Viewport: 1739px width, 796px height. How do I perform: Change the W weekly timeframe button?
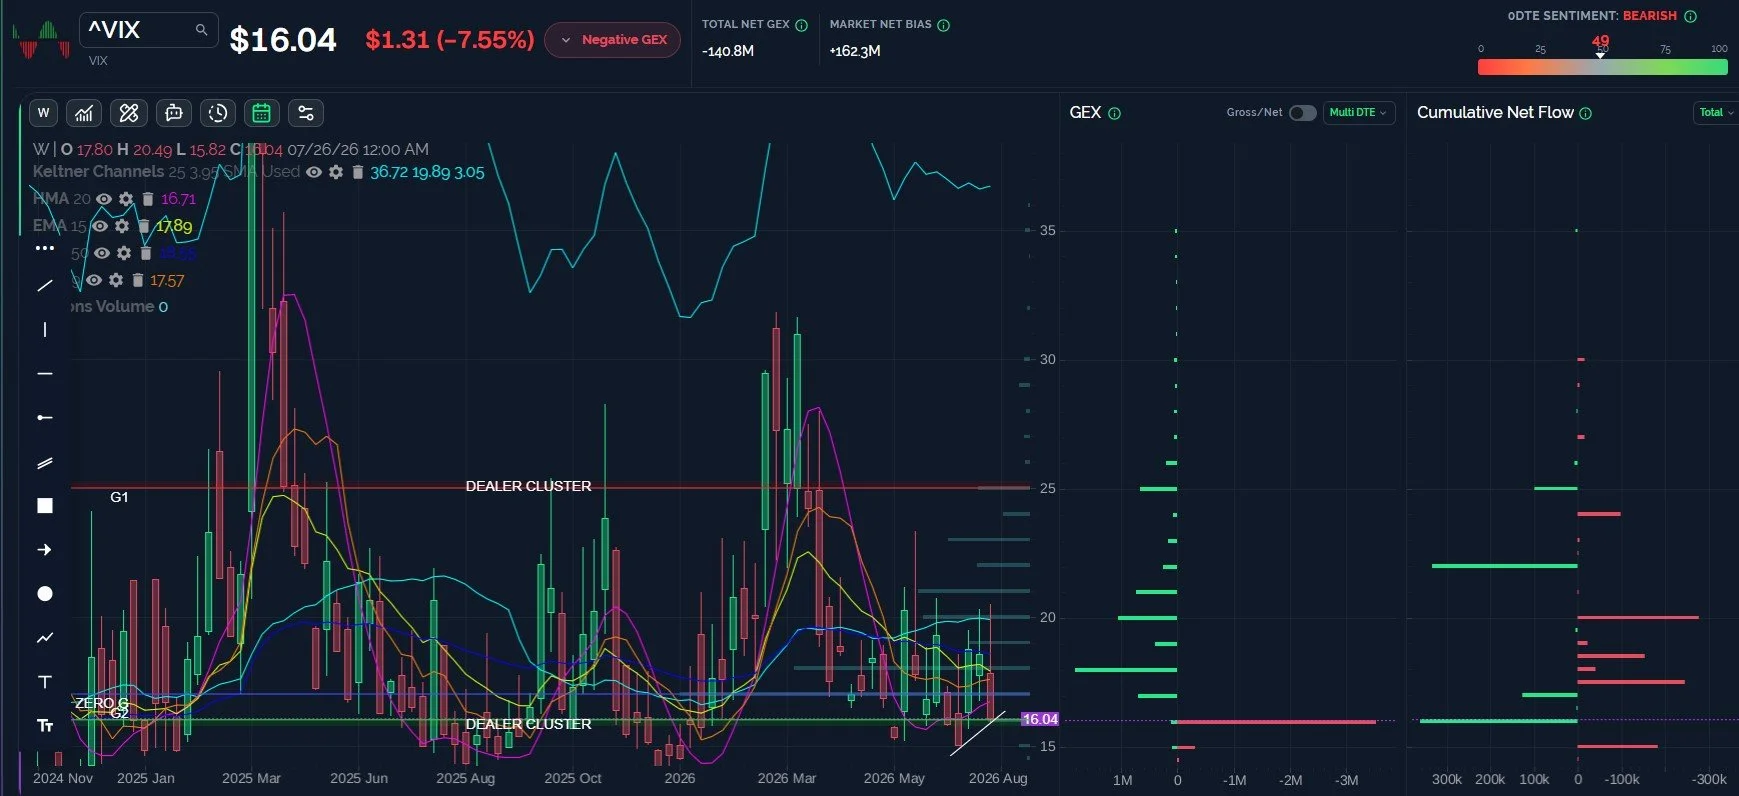point(43,113)
